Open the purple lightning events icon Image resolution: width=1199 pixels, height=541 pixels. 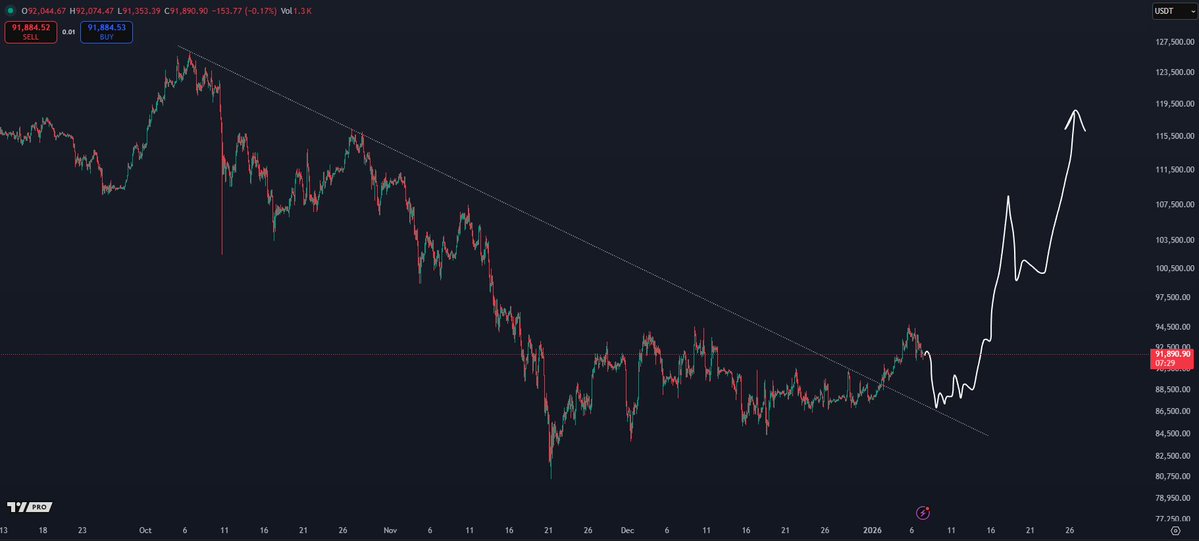click(x=923, y=512)
